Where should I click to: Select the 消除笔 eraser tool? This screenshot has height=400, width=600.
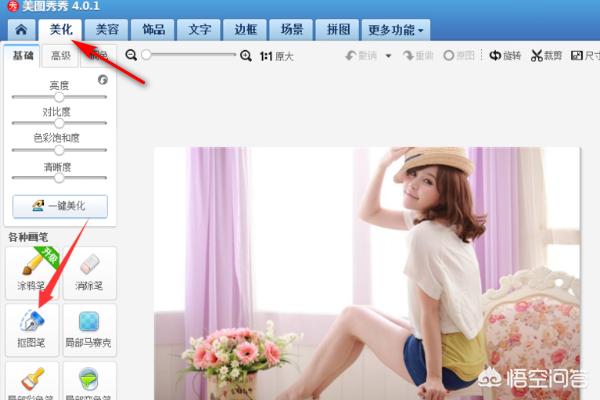click(x=89, y=273)
